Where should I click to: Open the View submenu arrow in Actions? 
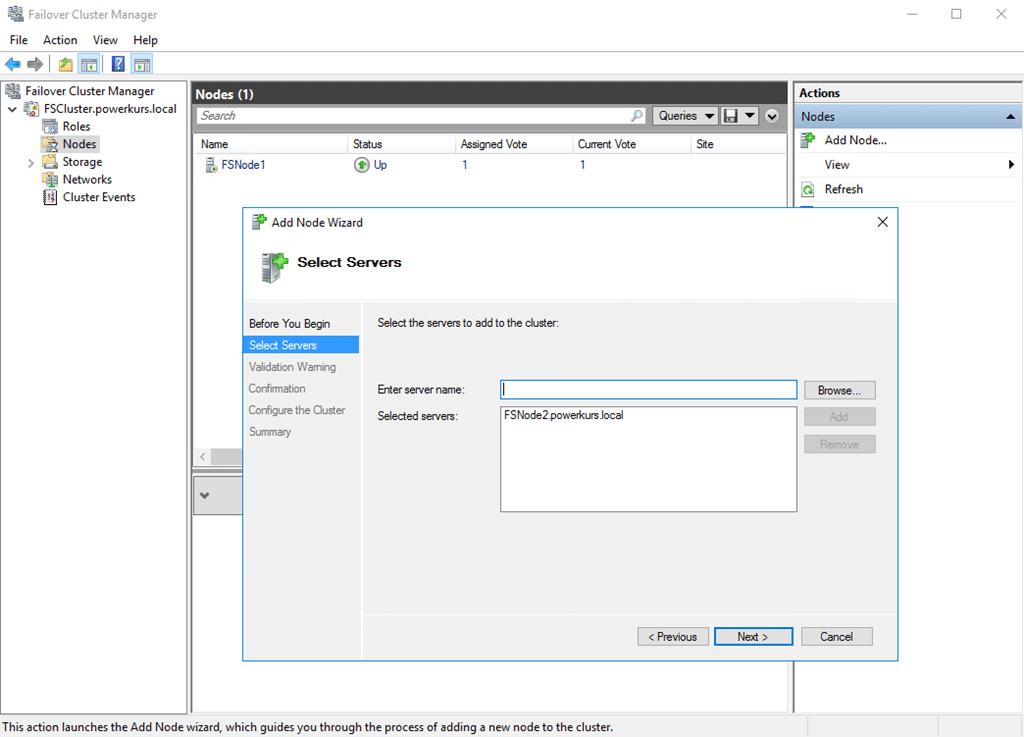[1011, 165]
